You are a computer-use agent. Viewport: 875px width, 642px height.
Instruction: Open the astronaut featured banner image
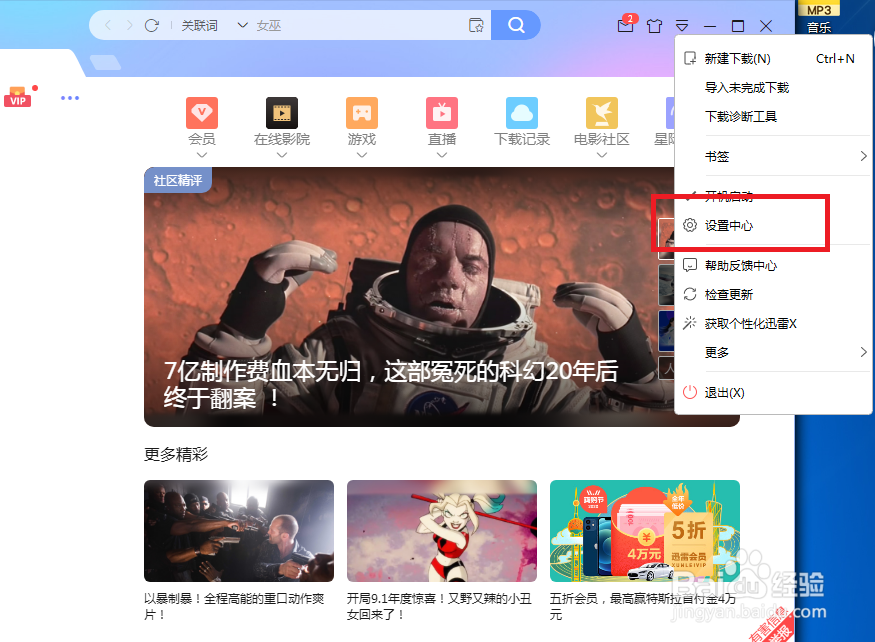click(x=408, y=297)
